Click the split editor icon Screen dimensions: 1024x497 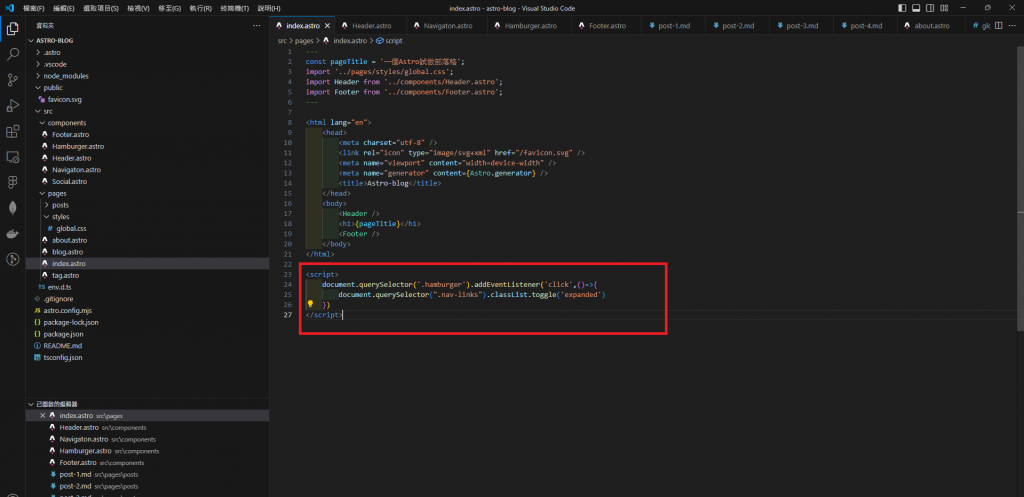[999, 25]
